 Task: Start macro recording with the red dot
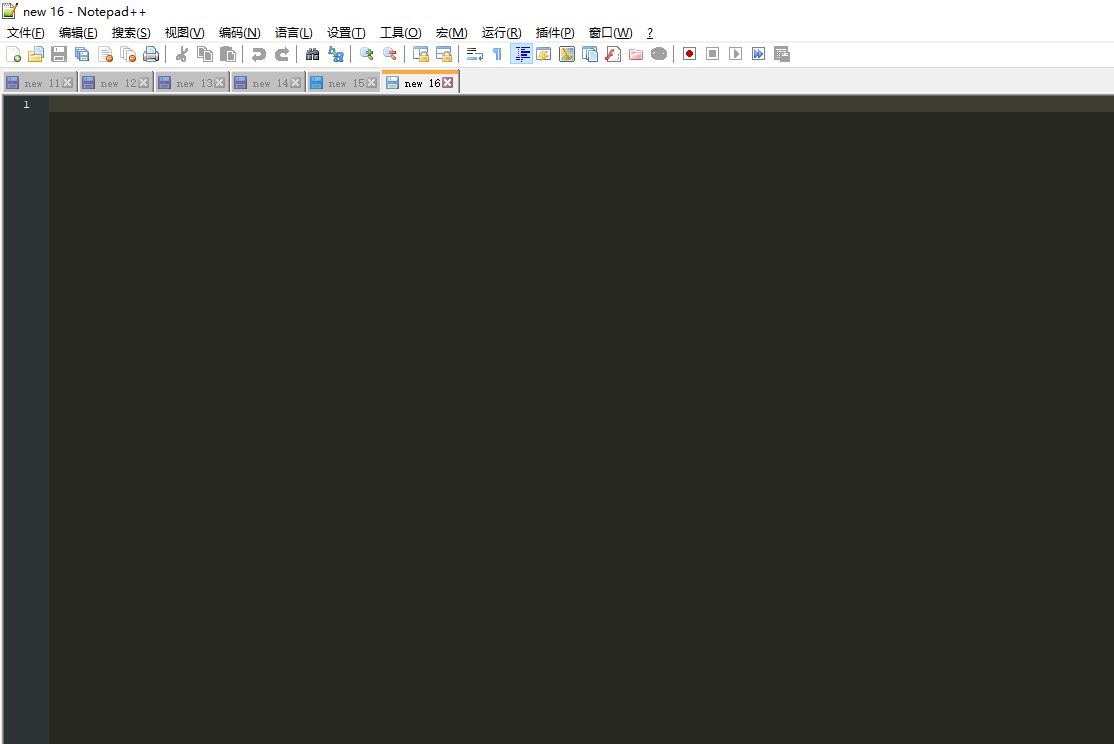pos(689,54)
